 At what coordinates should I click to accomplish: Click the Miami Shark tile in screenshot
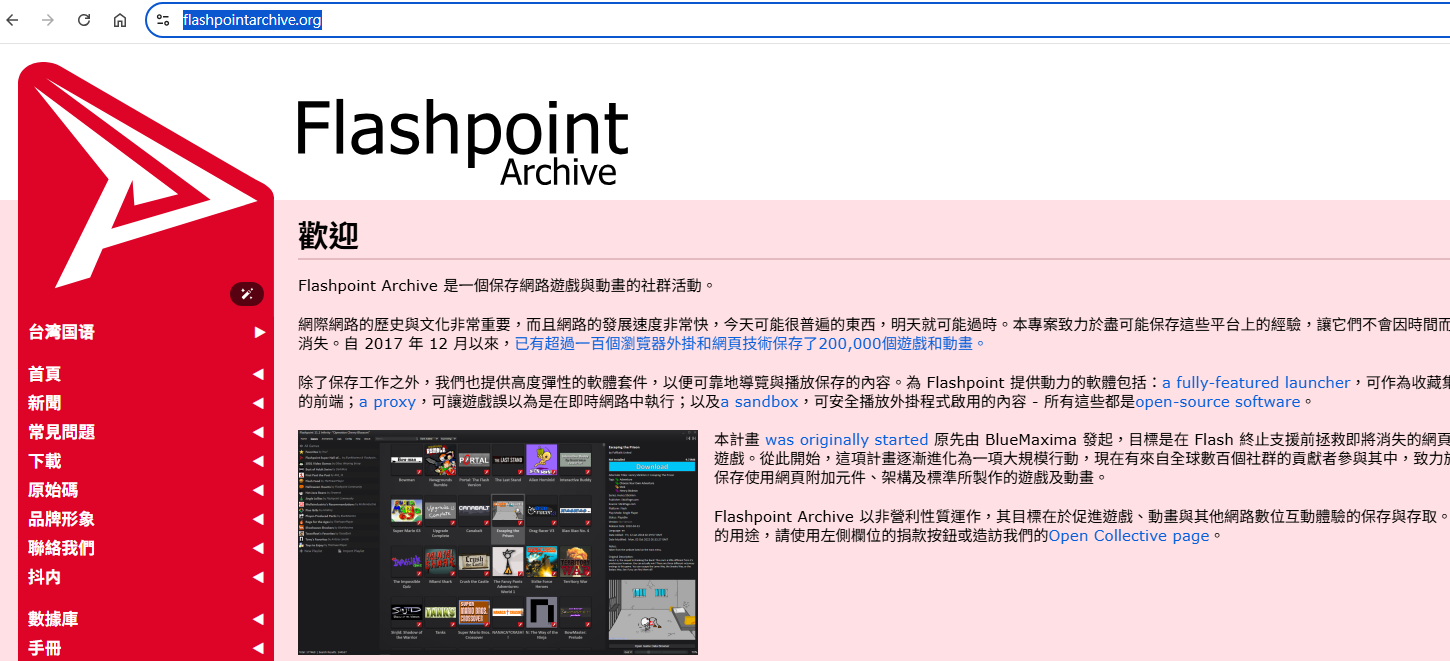pyautogui.click(x=440, y=562)
